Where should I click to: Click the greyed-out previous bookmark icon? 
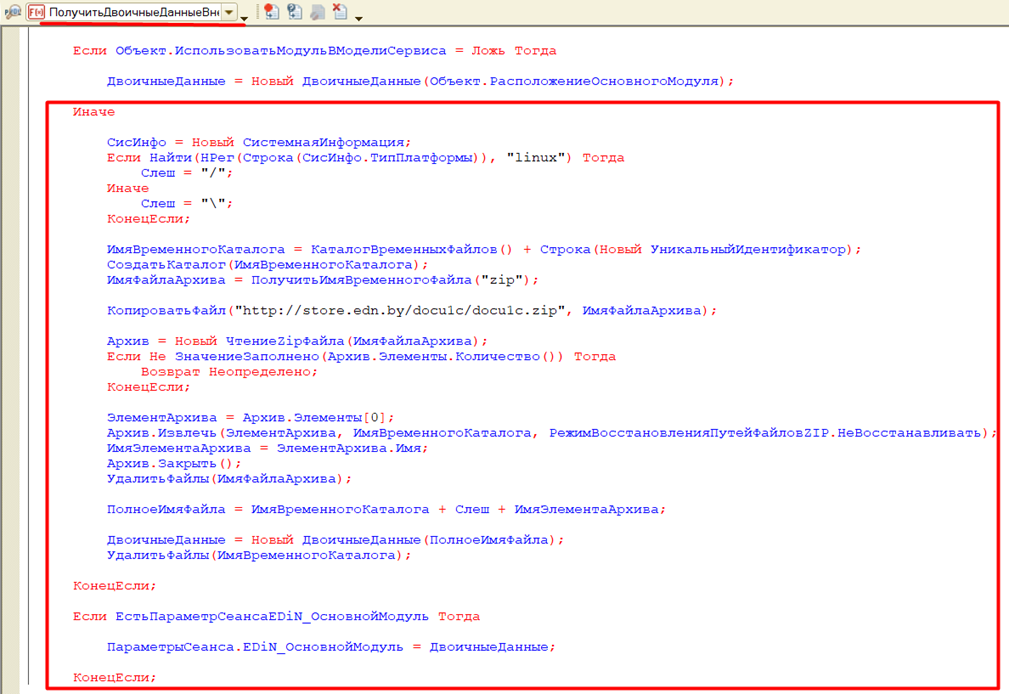pos(317,12)
